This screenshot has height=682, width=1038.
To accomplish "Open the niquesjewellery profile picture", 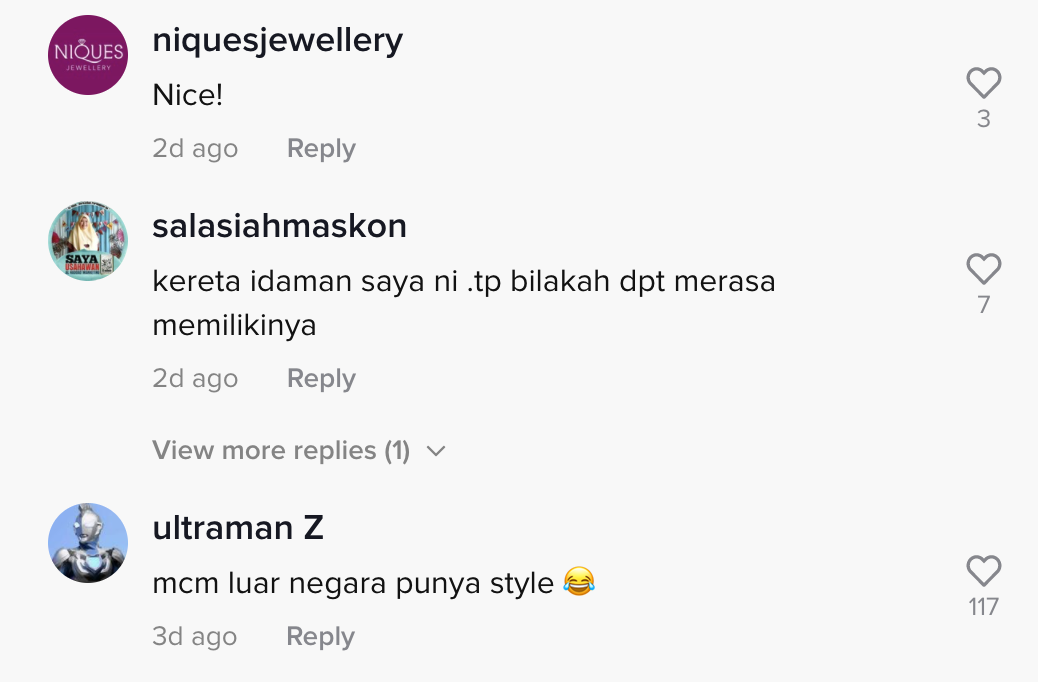I will pyautogui.click(x=88, y=55).
